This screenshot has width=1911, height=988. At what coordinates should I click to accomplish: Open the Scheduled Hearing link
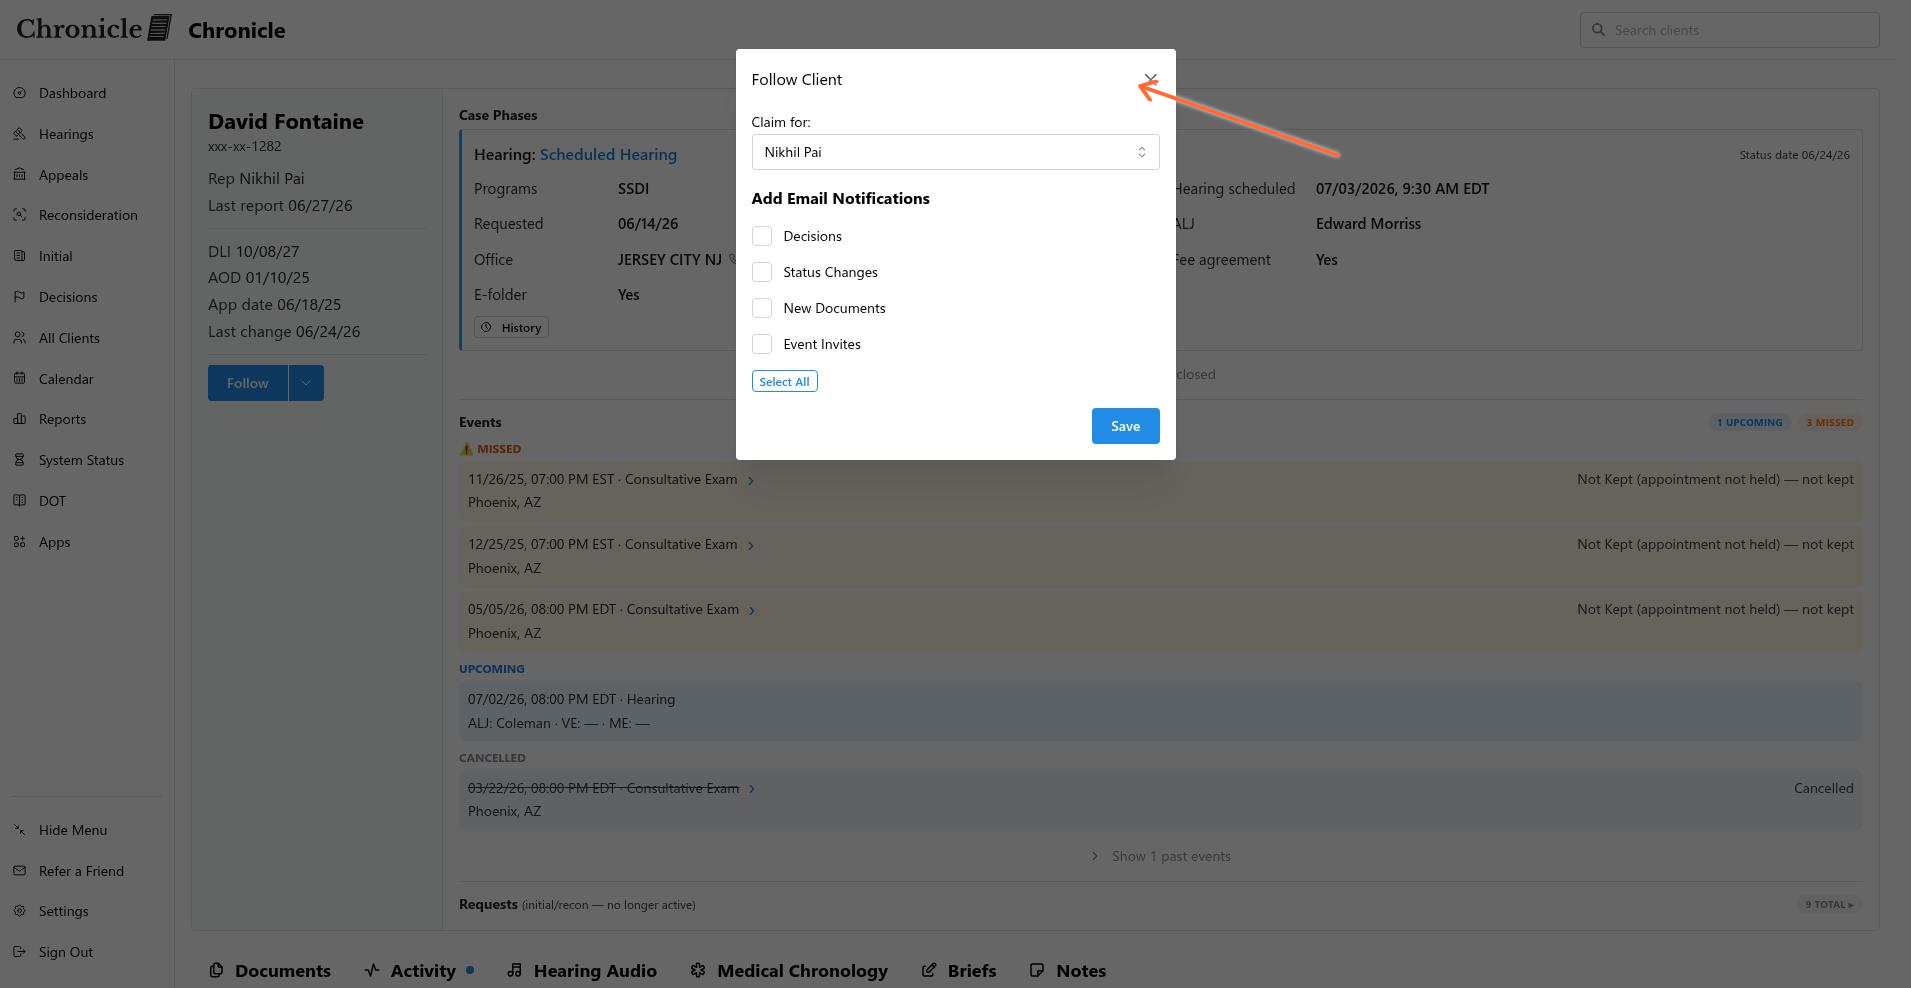[x=608, y=154]
